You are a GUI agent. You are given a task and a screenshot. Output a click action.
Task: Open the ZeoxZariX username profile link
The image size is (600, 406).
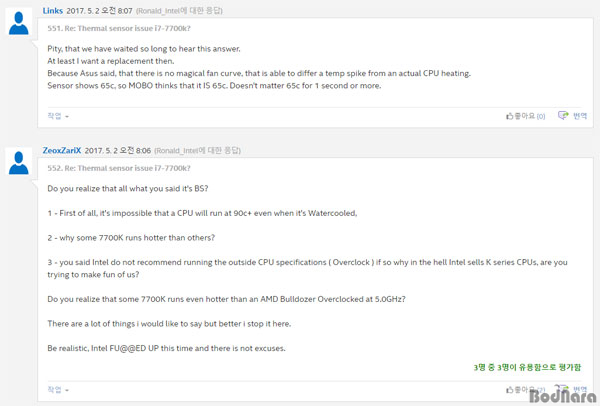62,150
